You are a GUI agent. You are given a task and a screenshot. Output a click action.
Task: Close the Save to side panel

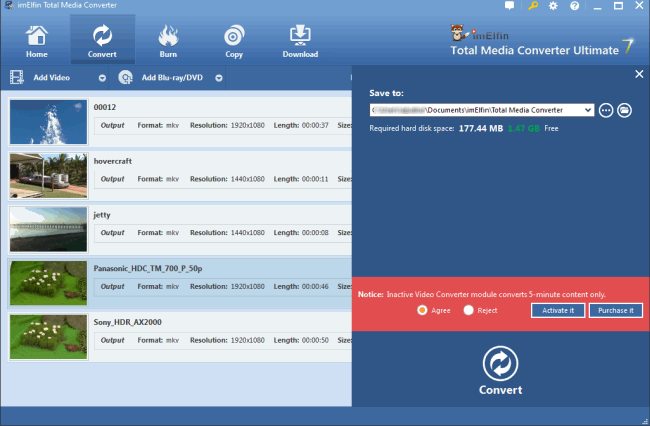[639, 74]
